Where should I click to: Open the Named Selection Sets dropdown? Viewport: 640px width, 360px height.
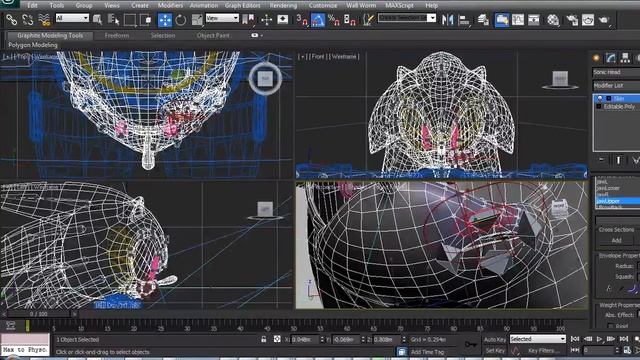[x=407, y=18]
